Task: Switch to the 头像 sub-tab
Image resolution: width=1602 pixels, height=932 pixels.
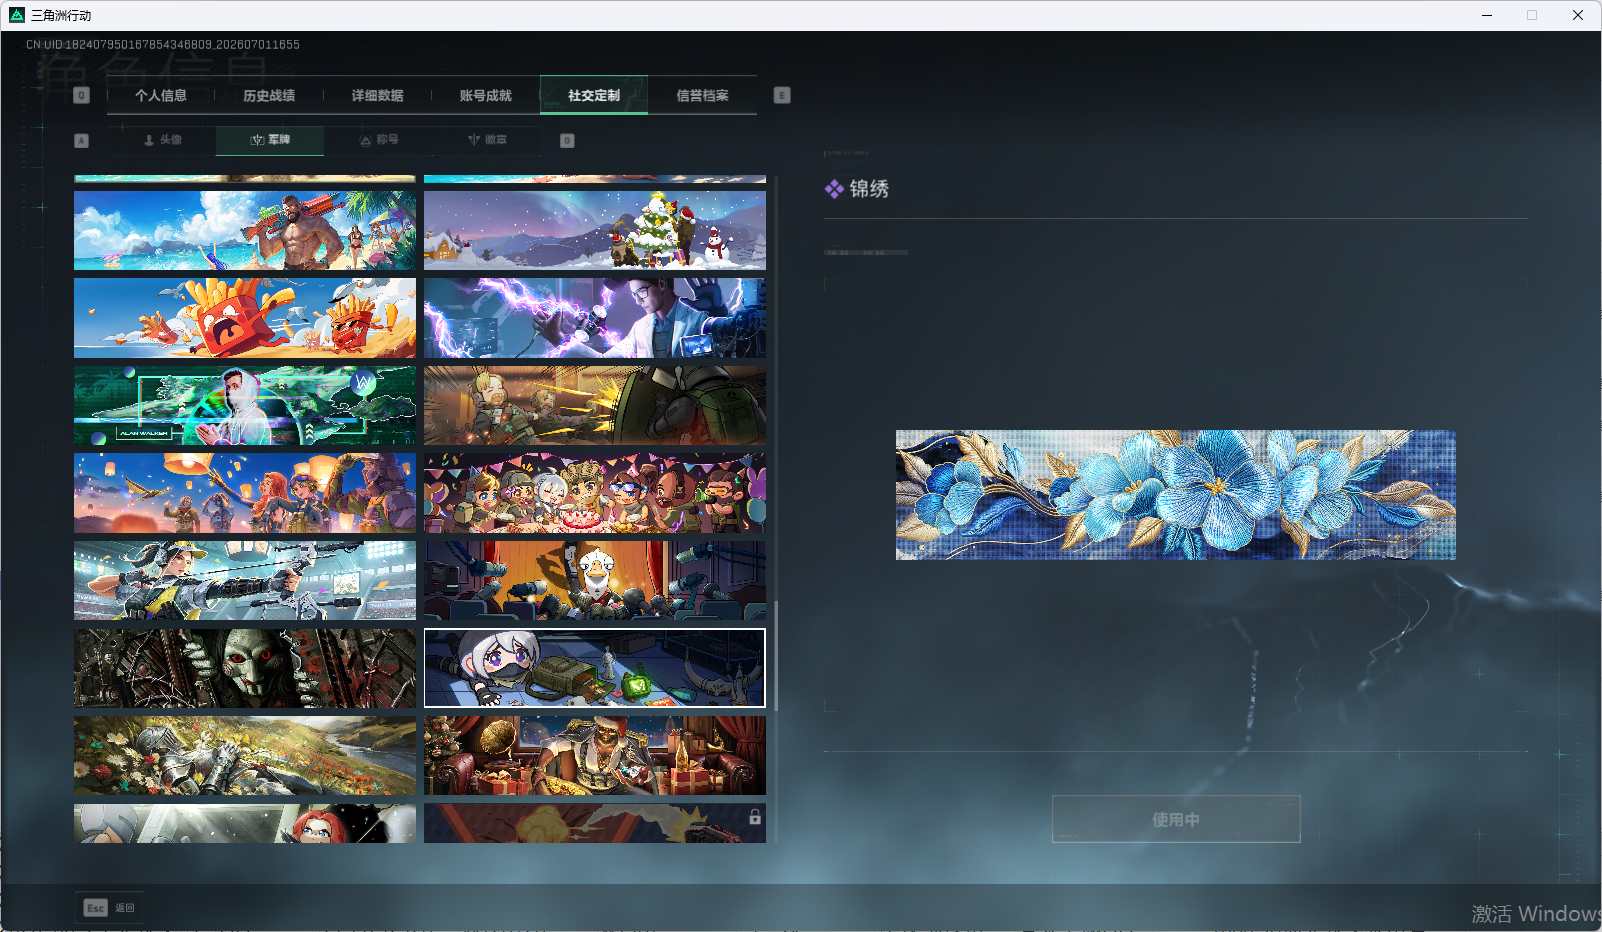Action: click(x=162, y=140)
